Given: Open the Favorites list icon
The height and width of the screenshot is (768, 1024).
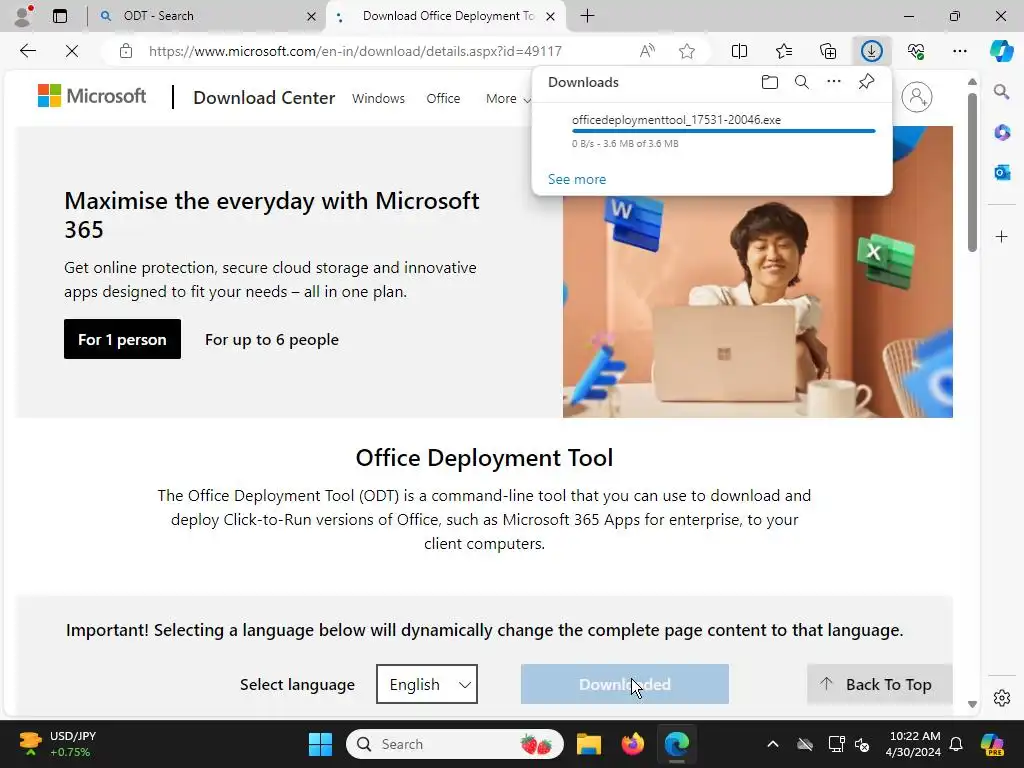Looking at the screenshot, I should pyautogui.click(x=784, y=51).
